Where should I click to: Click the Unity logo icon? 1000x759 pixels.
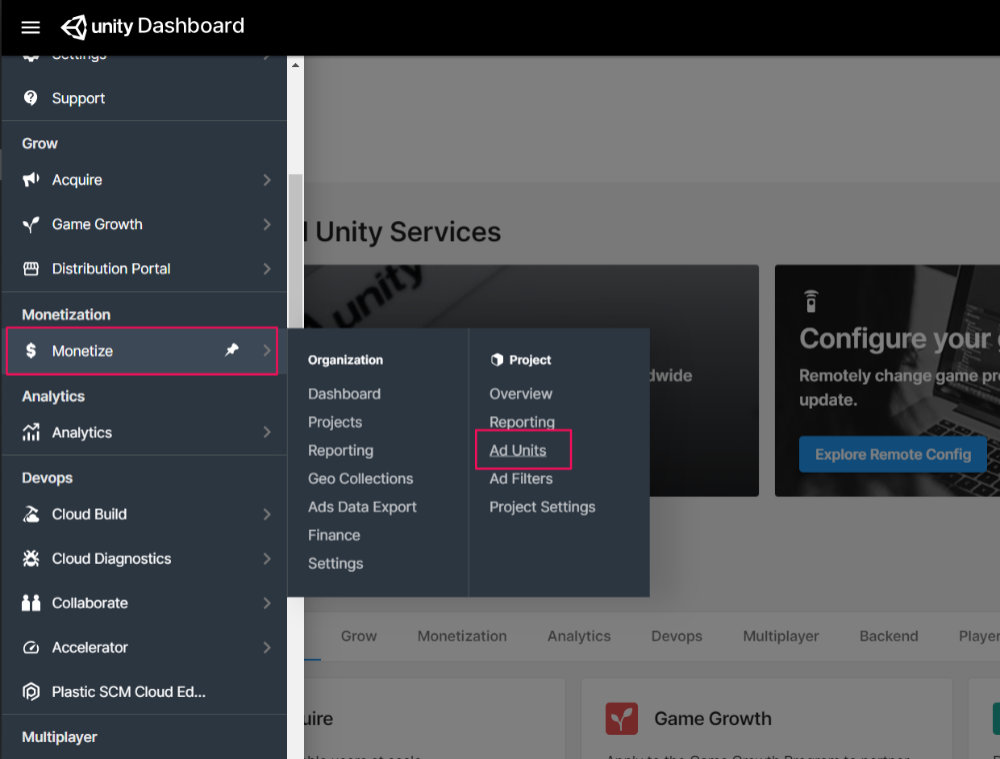coord(74,27)
